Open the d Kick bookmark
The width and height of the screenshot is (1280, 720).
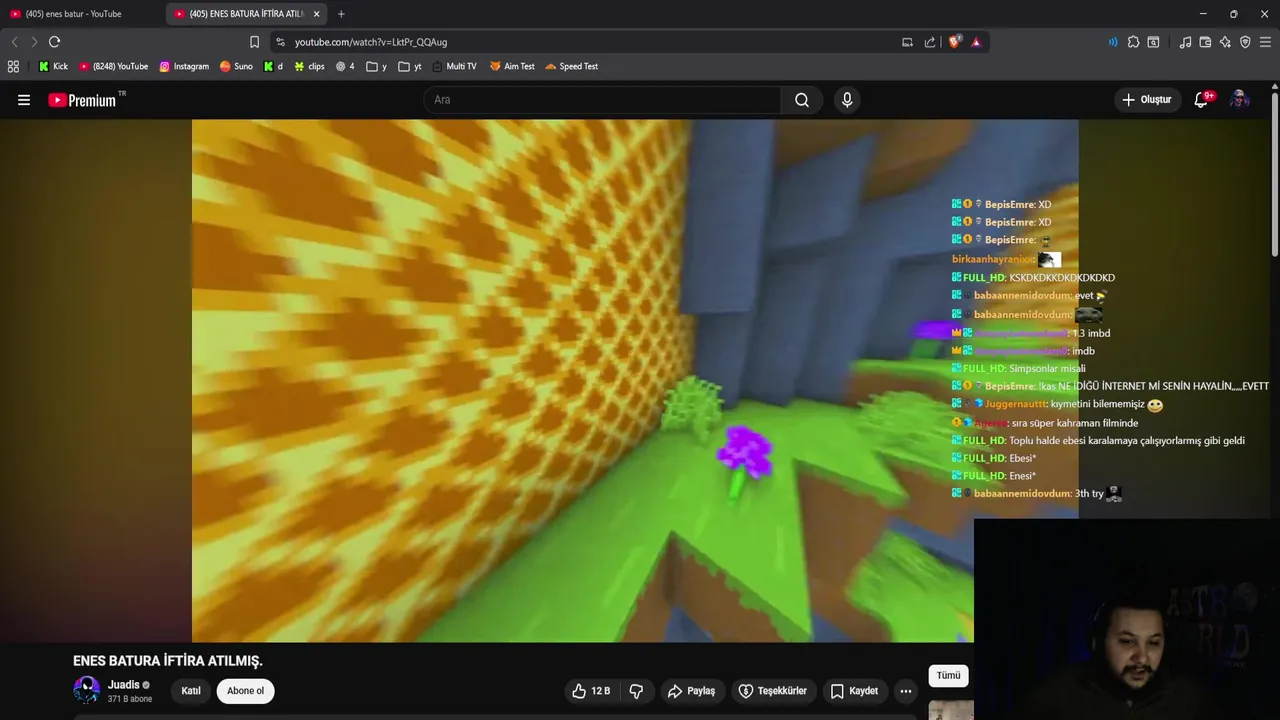click(273, 66)
